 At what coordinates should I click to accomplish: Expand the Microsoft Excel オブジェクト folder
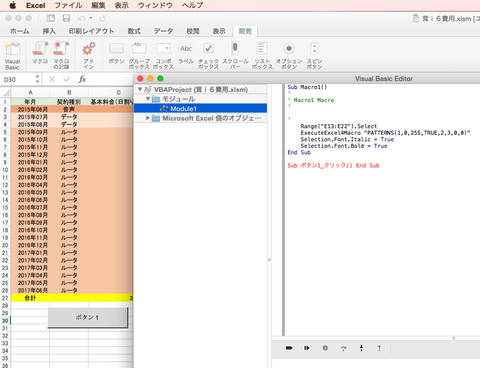pos(148,118)
